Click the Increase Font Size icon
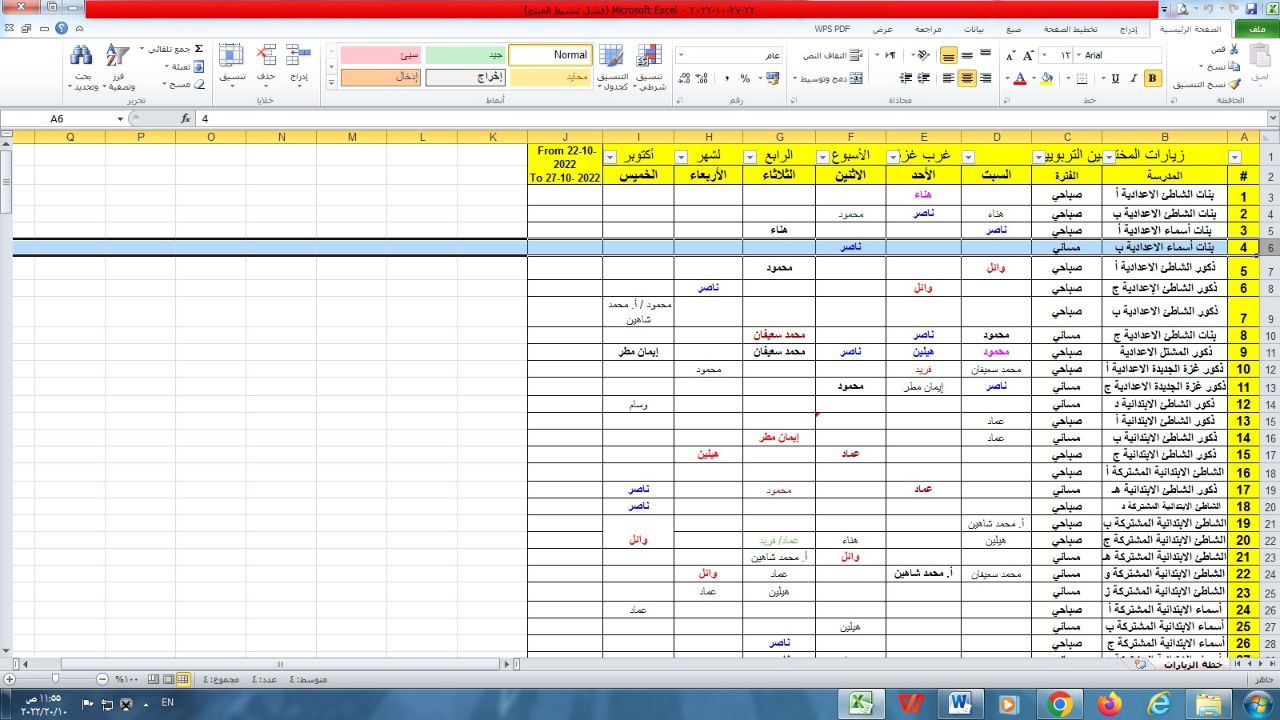Image resolution: width=1280 pixels, height=720 pixels. coord(1027,55)
